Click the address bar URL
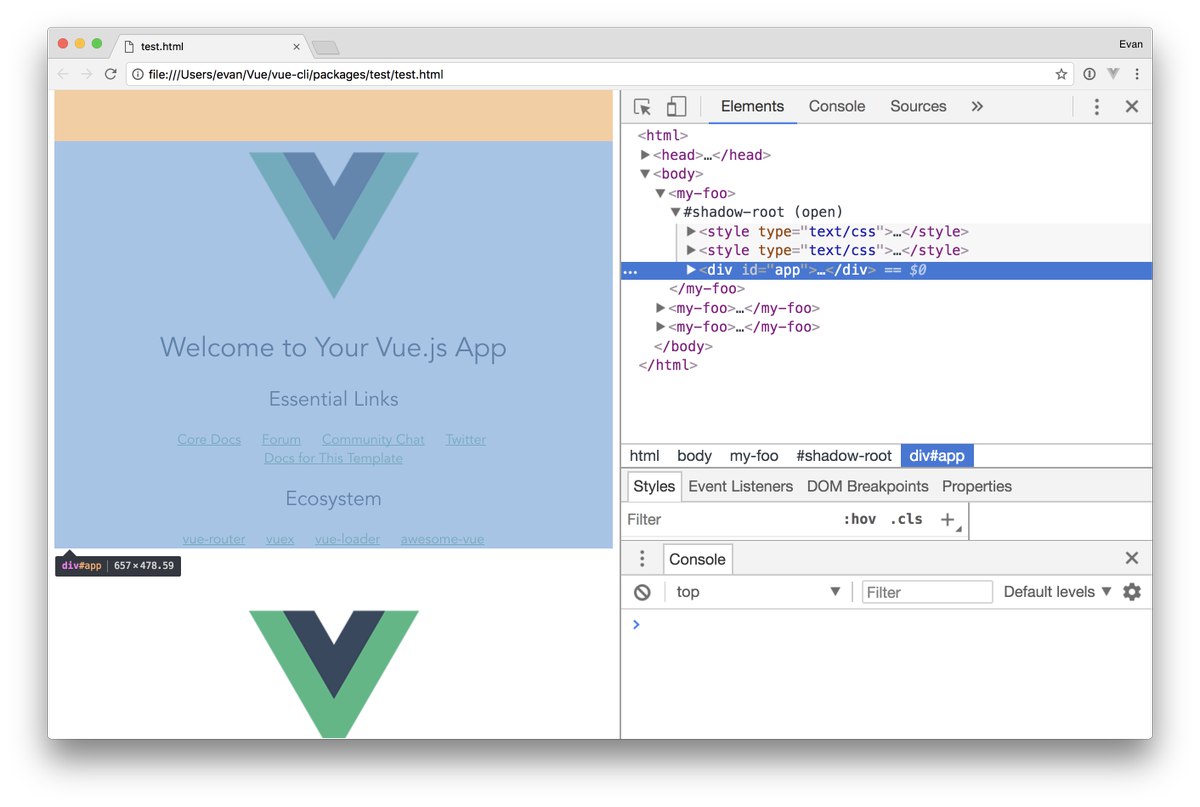 pyautogui.click(x=295, y=74)
